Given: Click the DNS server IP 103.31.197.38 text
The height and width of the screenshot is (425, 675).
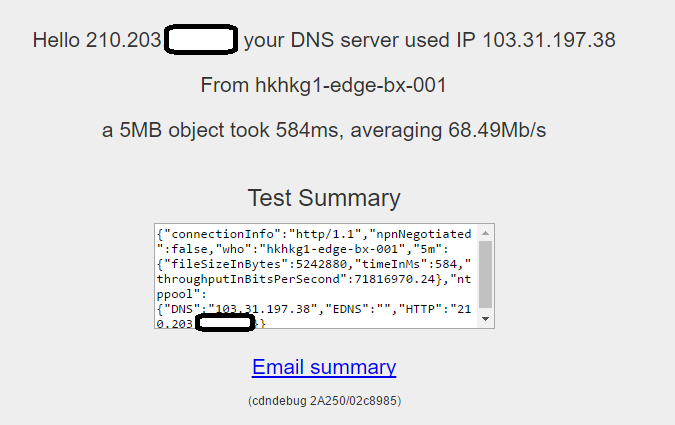Looking at the screenshot, I should click(549, 40).
